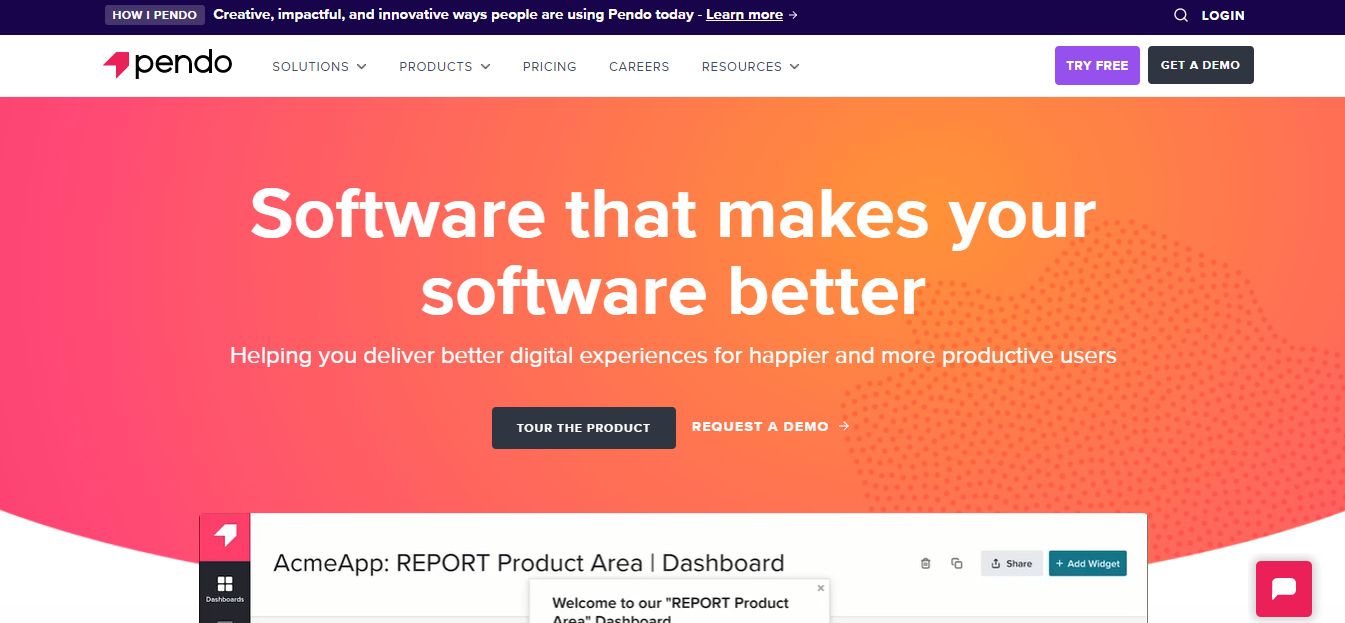
Task: Click the Get a Demo button
Action: (1200, 65)
